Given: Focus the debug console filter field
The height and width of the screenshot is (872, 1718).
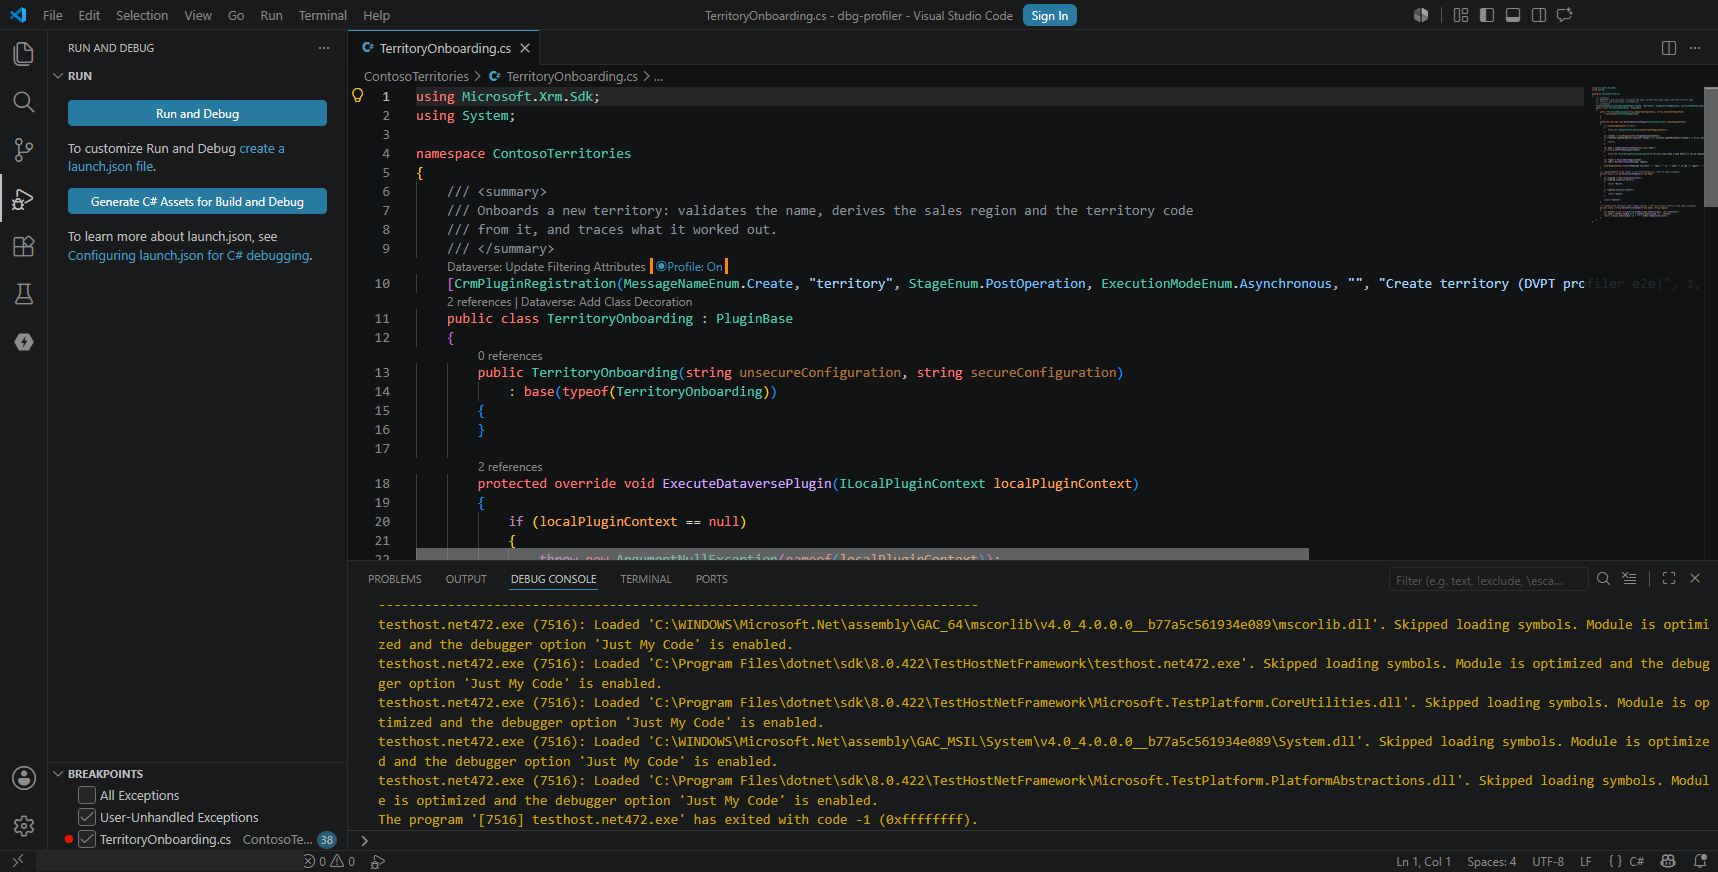Looking at the screenshot, I should pos(1488,580).
